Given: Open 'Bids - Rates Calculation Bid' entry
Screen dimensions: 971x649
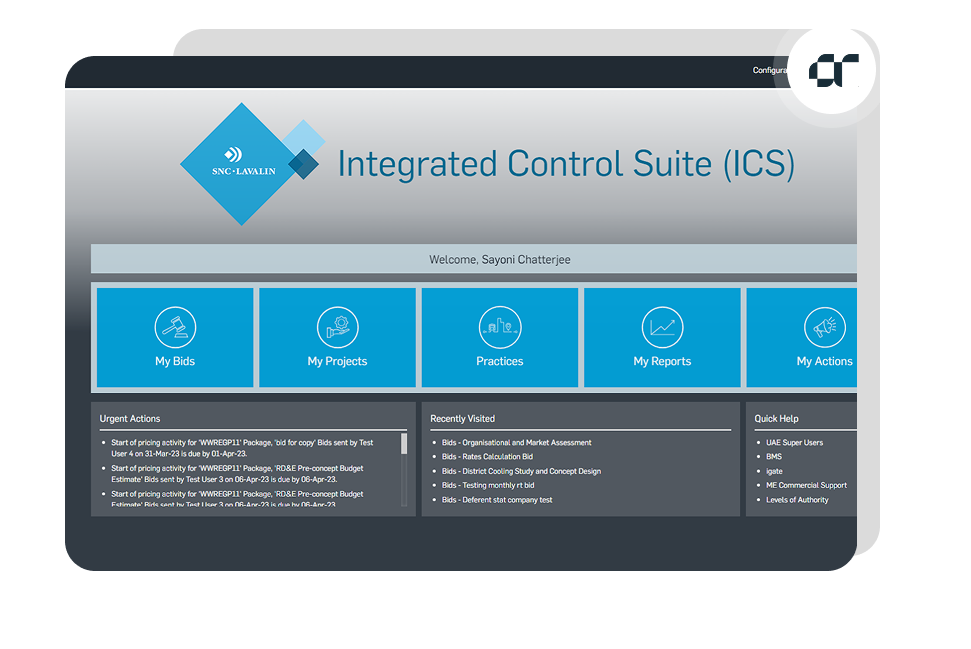Looking at the screenshot, I should (x=490, y=455).
